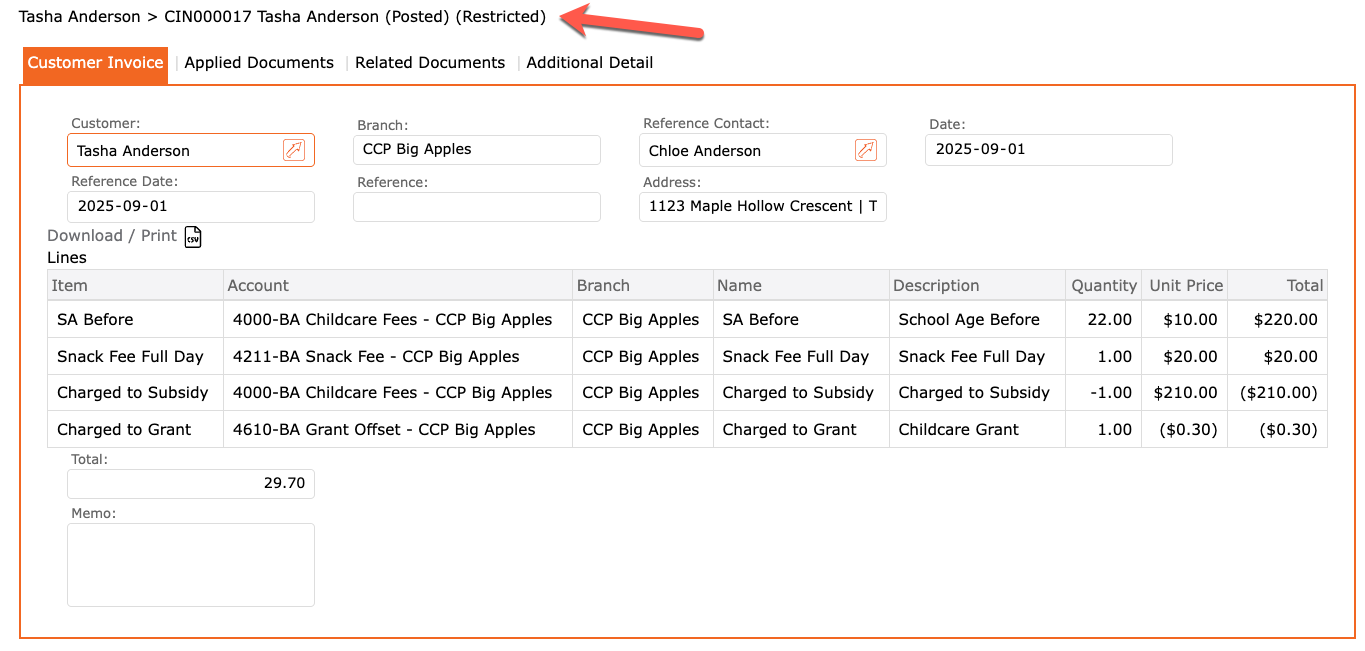
Task: Click the $220.00 total cell
Action: click(x=1278, y=320)
